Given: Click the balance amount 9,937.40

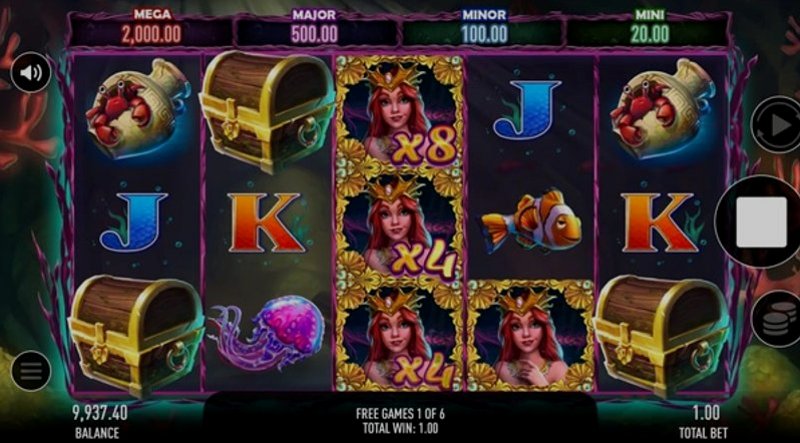Looking at the screenshot, I should tap(100, 412).
